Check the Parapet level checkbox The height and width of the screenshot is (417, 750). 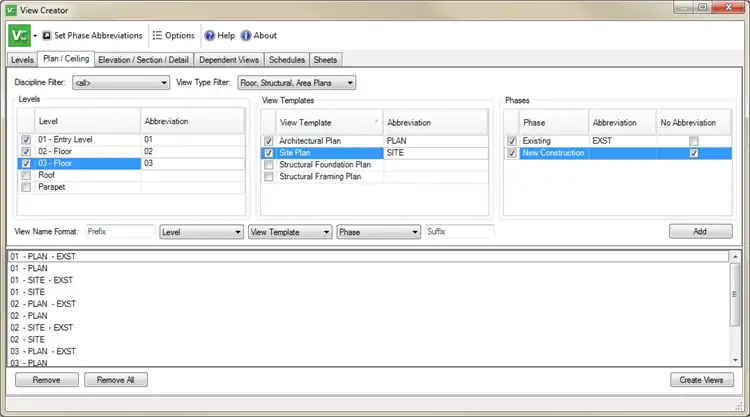click(x=26, y=187)
